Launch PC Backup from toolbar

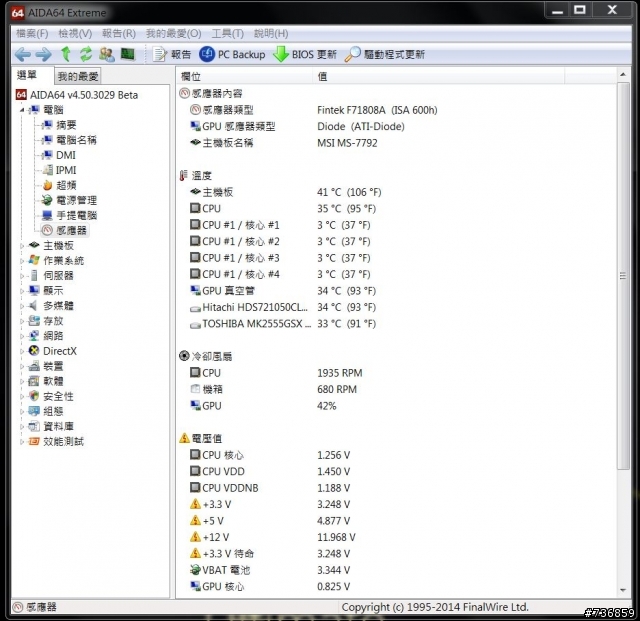coord(232,54)
